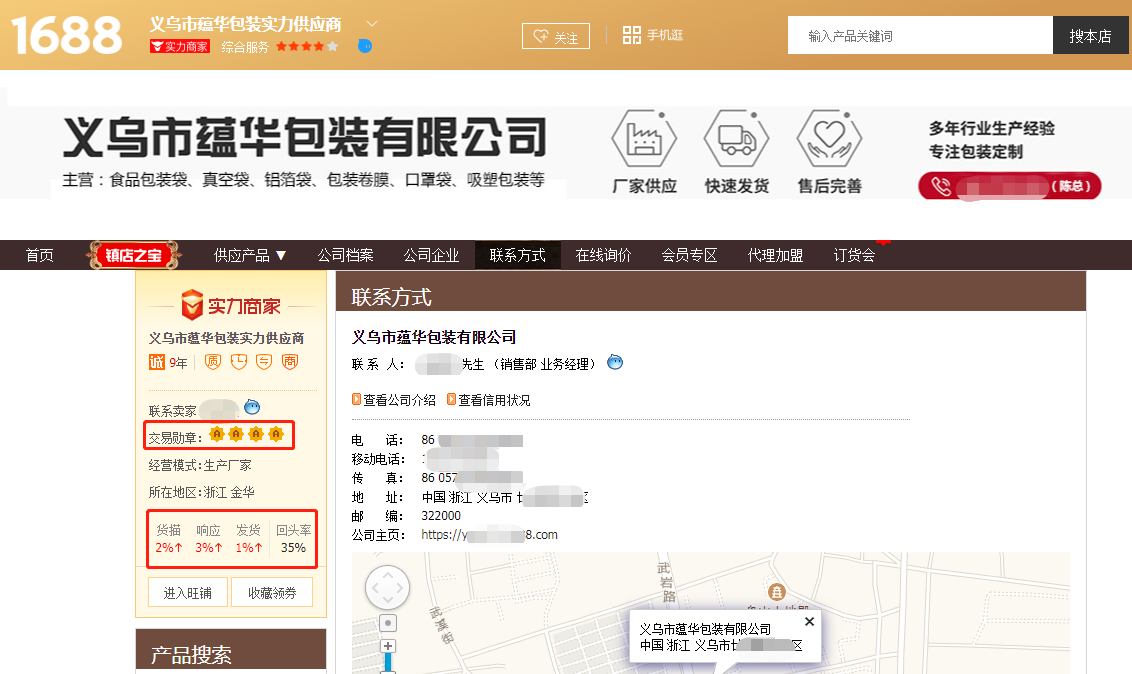Click the 货描 2% statistic
Viewport: 1132px width, 674px height.
169,539
